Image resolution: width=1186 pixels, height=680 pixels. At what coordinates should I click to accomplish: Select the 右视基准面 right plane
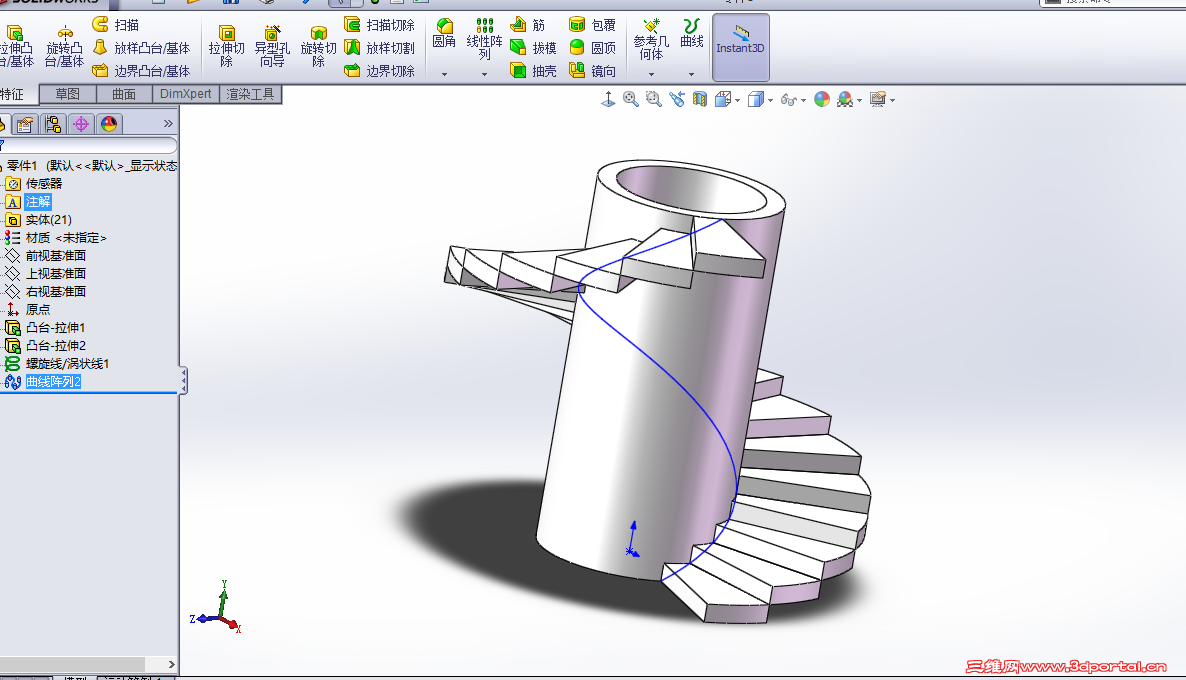pyautogui.click(x=45, y=292)
